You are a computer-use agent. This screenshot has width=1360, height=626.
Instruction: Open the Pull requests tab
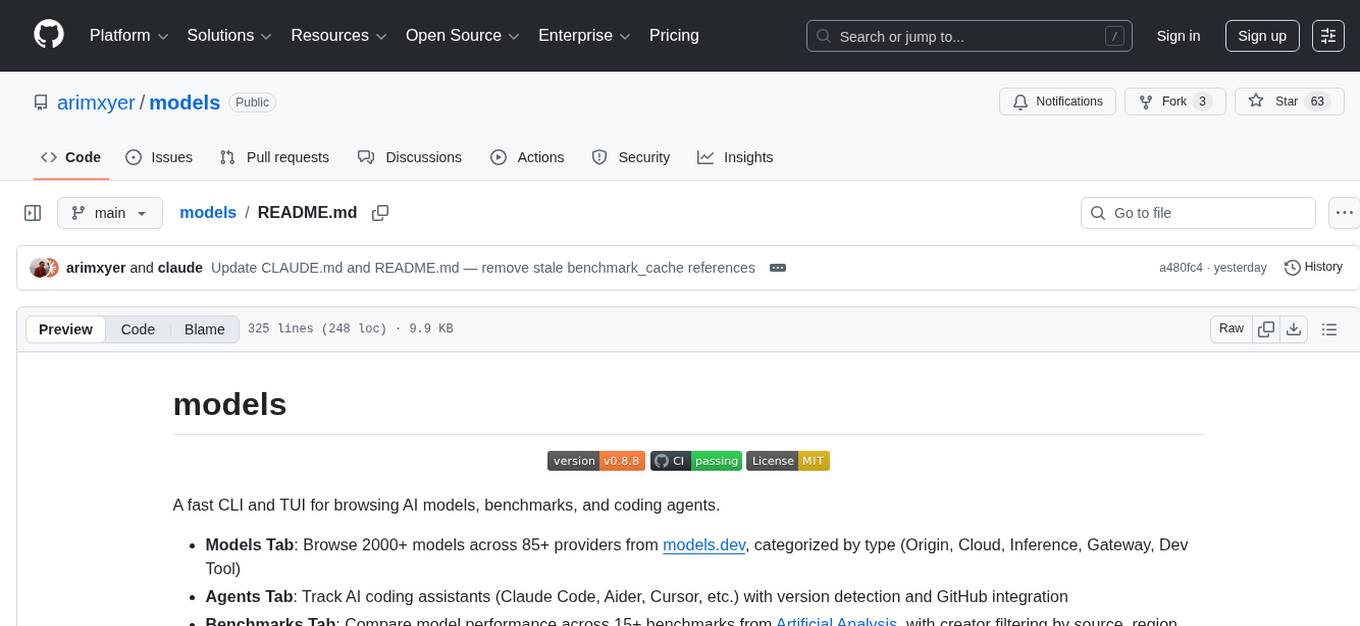coord(274,157)
